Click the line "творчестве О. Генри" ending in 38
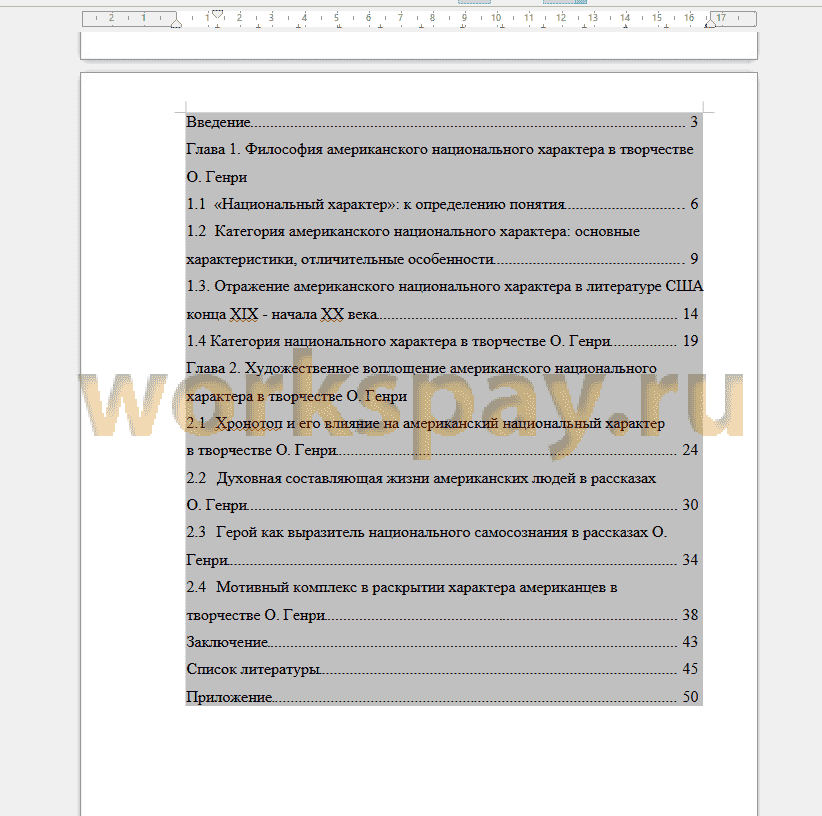This screenshot has width=822, height=816. pyautogui.click(x=442, y=615)
